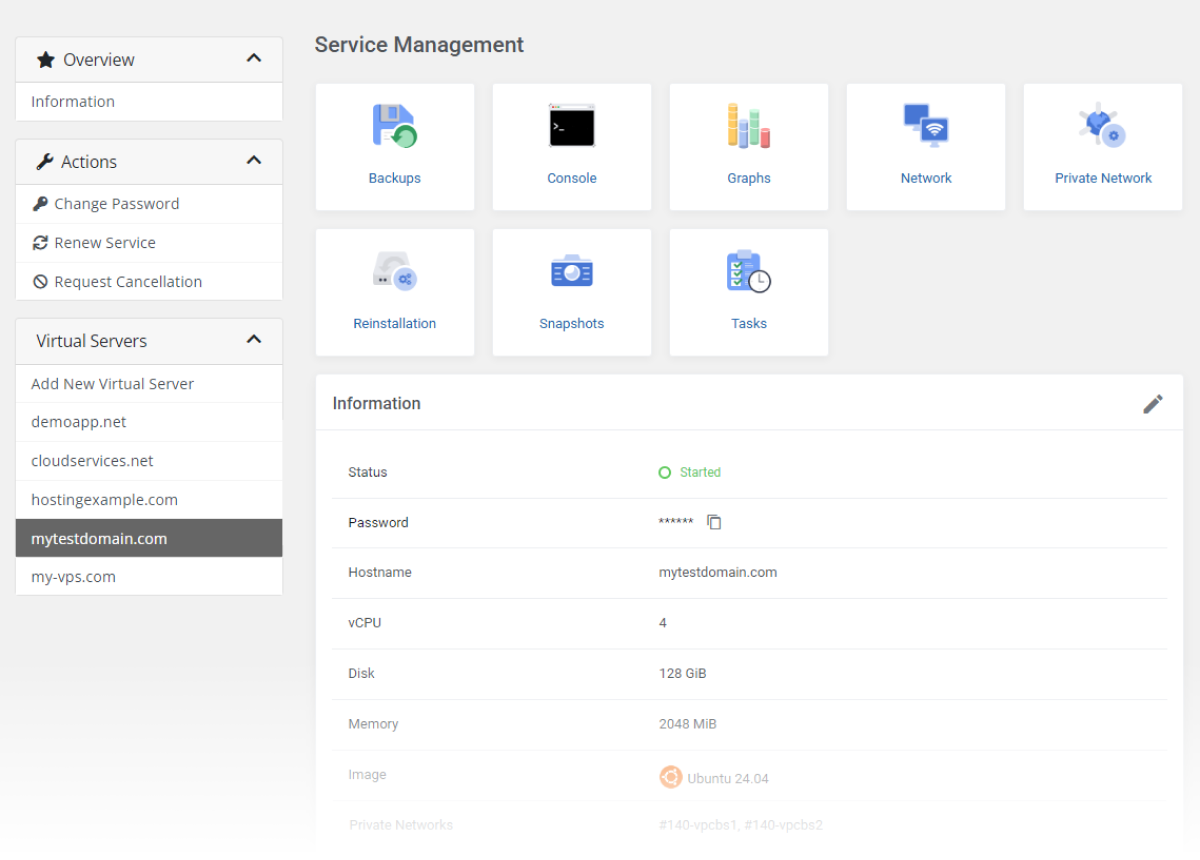Click the Password row label
The width and height of the screenshot is (1200, 860).
[x=379, y=523]
